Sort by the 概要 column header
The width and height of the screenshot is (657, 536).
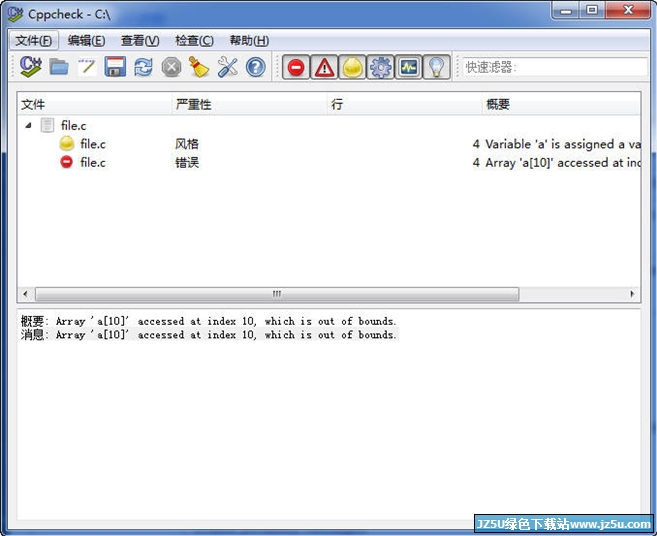pyautogui.click(x=561, y=104)
